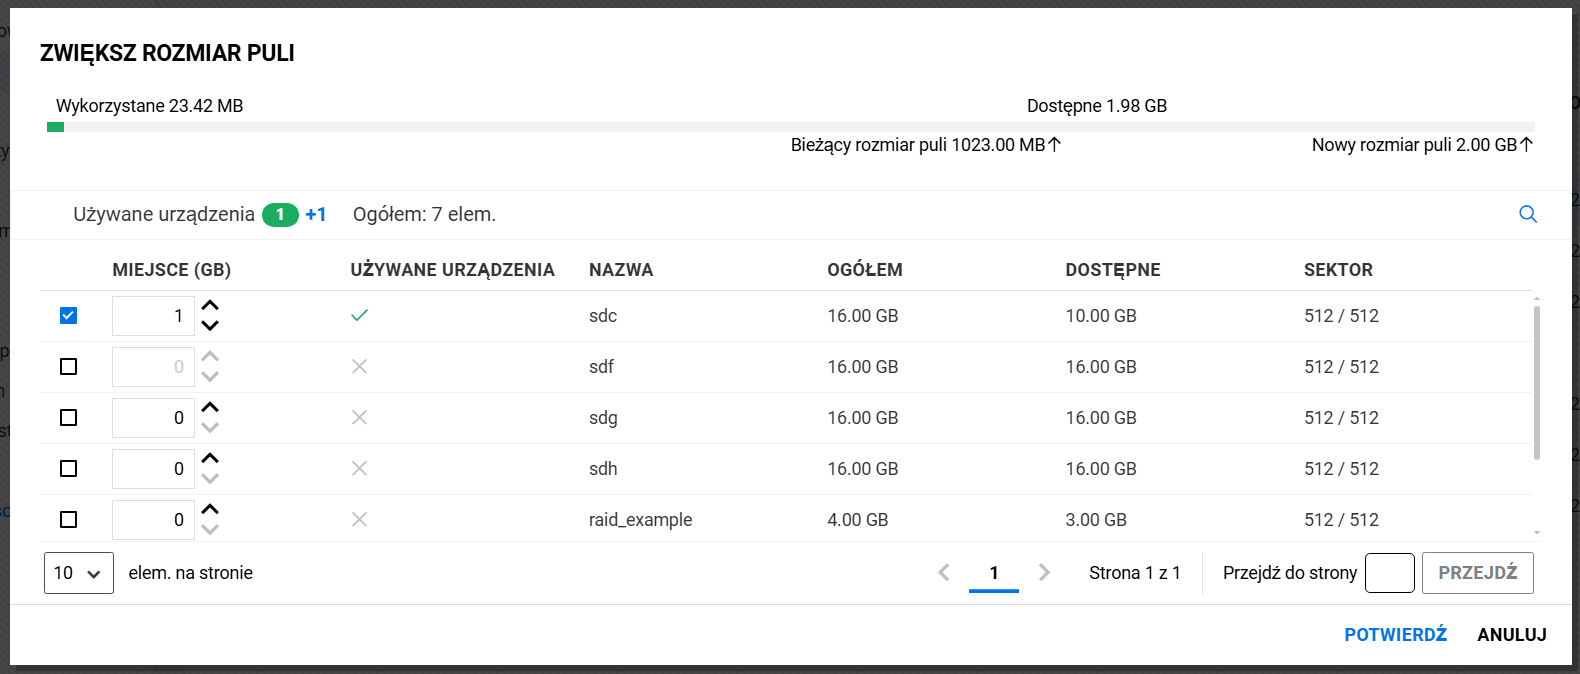Go to previous page arrow

[x=943, y=572]
